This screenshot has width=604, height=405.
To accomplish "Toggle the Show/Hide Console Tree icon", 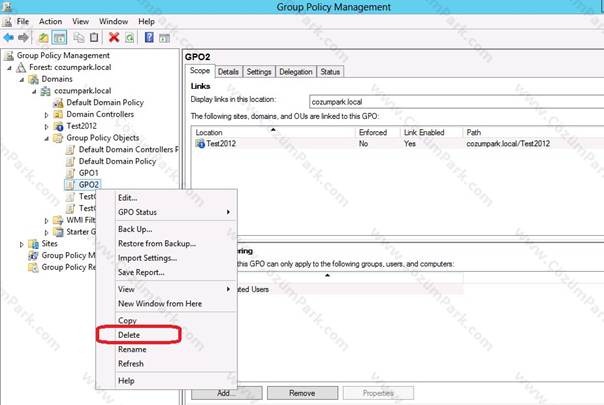I will coord(59,38).
